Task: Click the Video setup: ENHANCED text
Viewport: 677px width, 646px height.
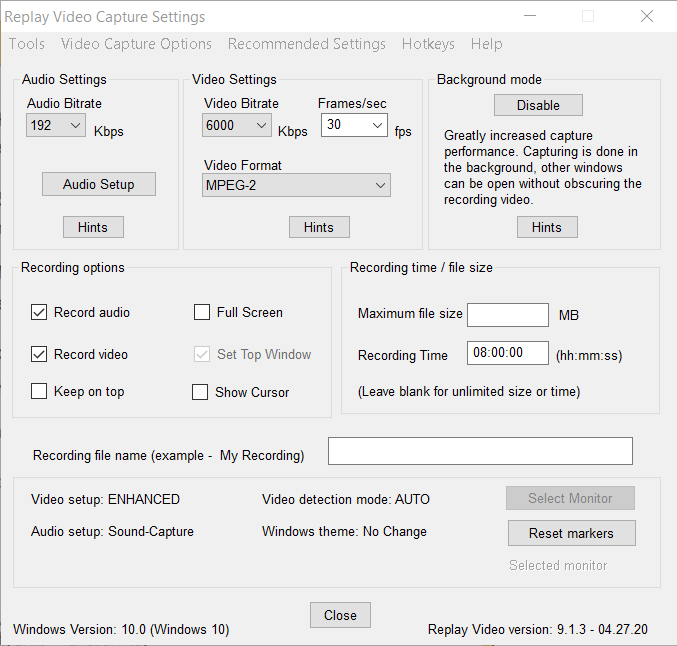Action: pos(105,499)
